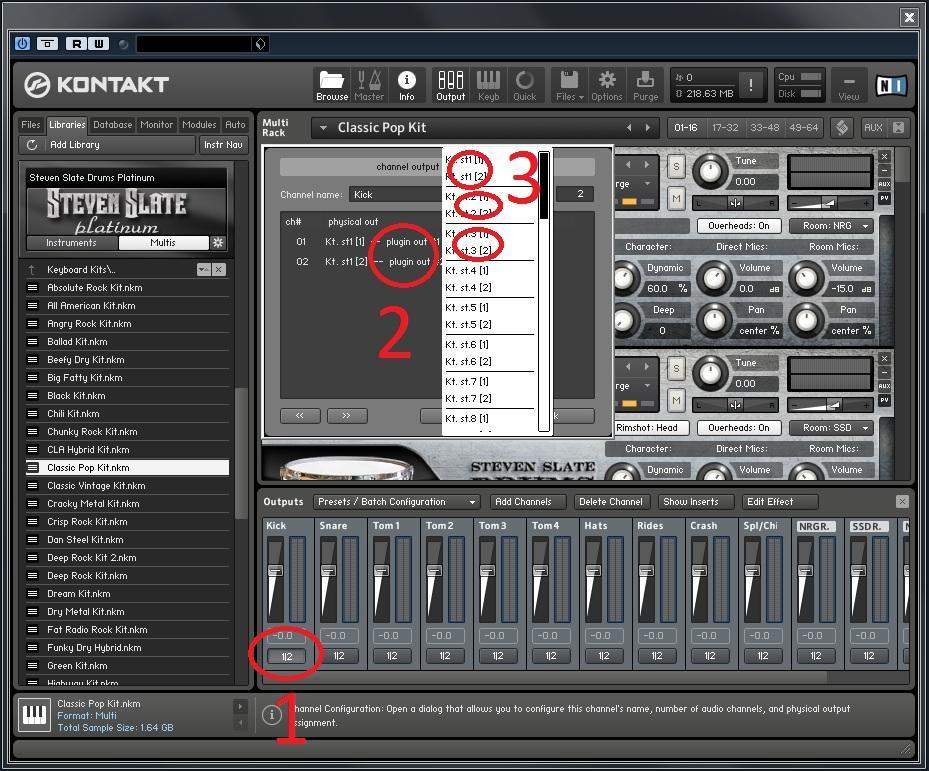Show the Keyb on-screen keyboard icon
Image resolution: width=929 pixels, height=771 pixels.
488,85
